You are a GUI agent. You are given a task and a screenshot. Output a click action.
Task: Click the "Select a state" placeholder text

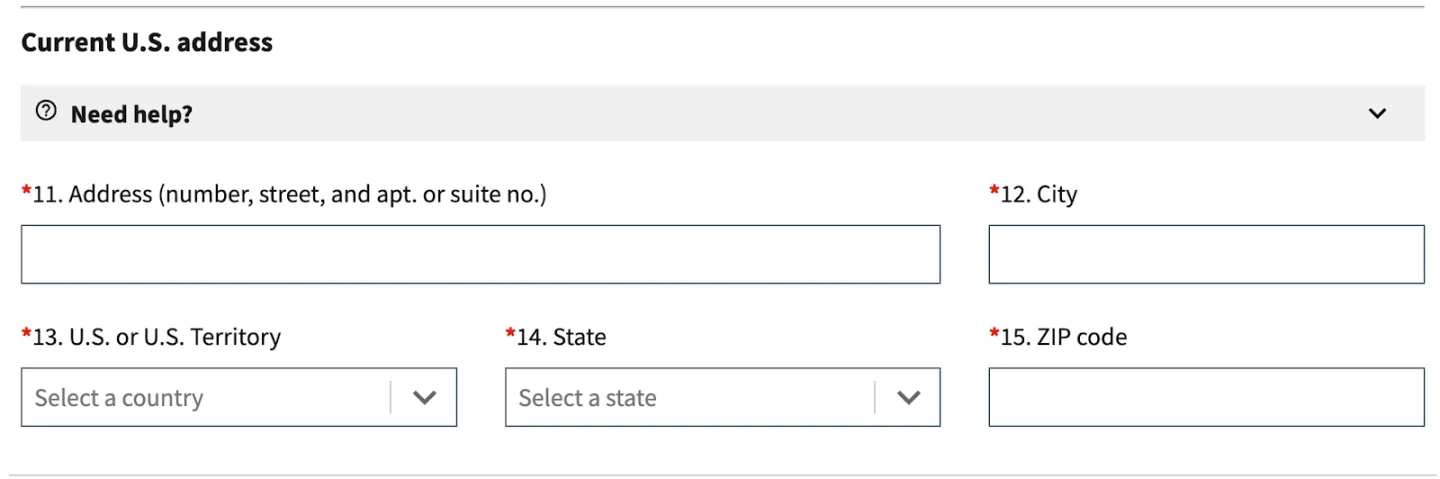pyautogui.click(x=587, y=398)
